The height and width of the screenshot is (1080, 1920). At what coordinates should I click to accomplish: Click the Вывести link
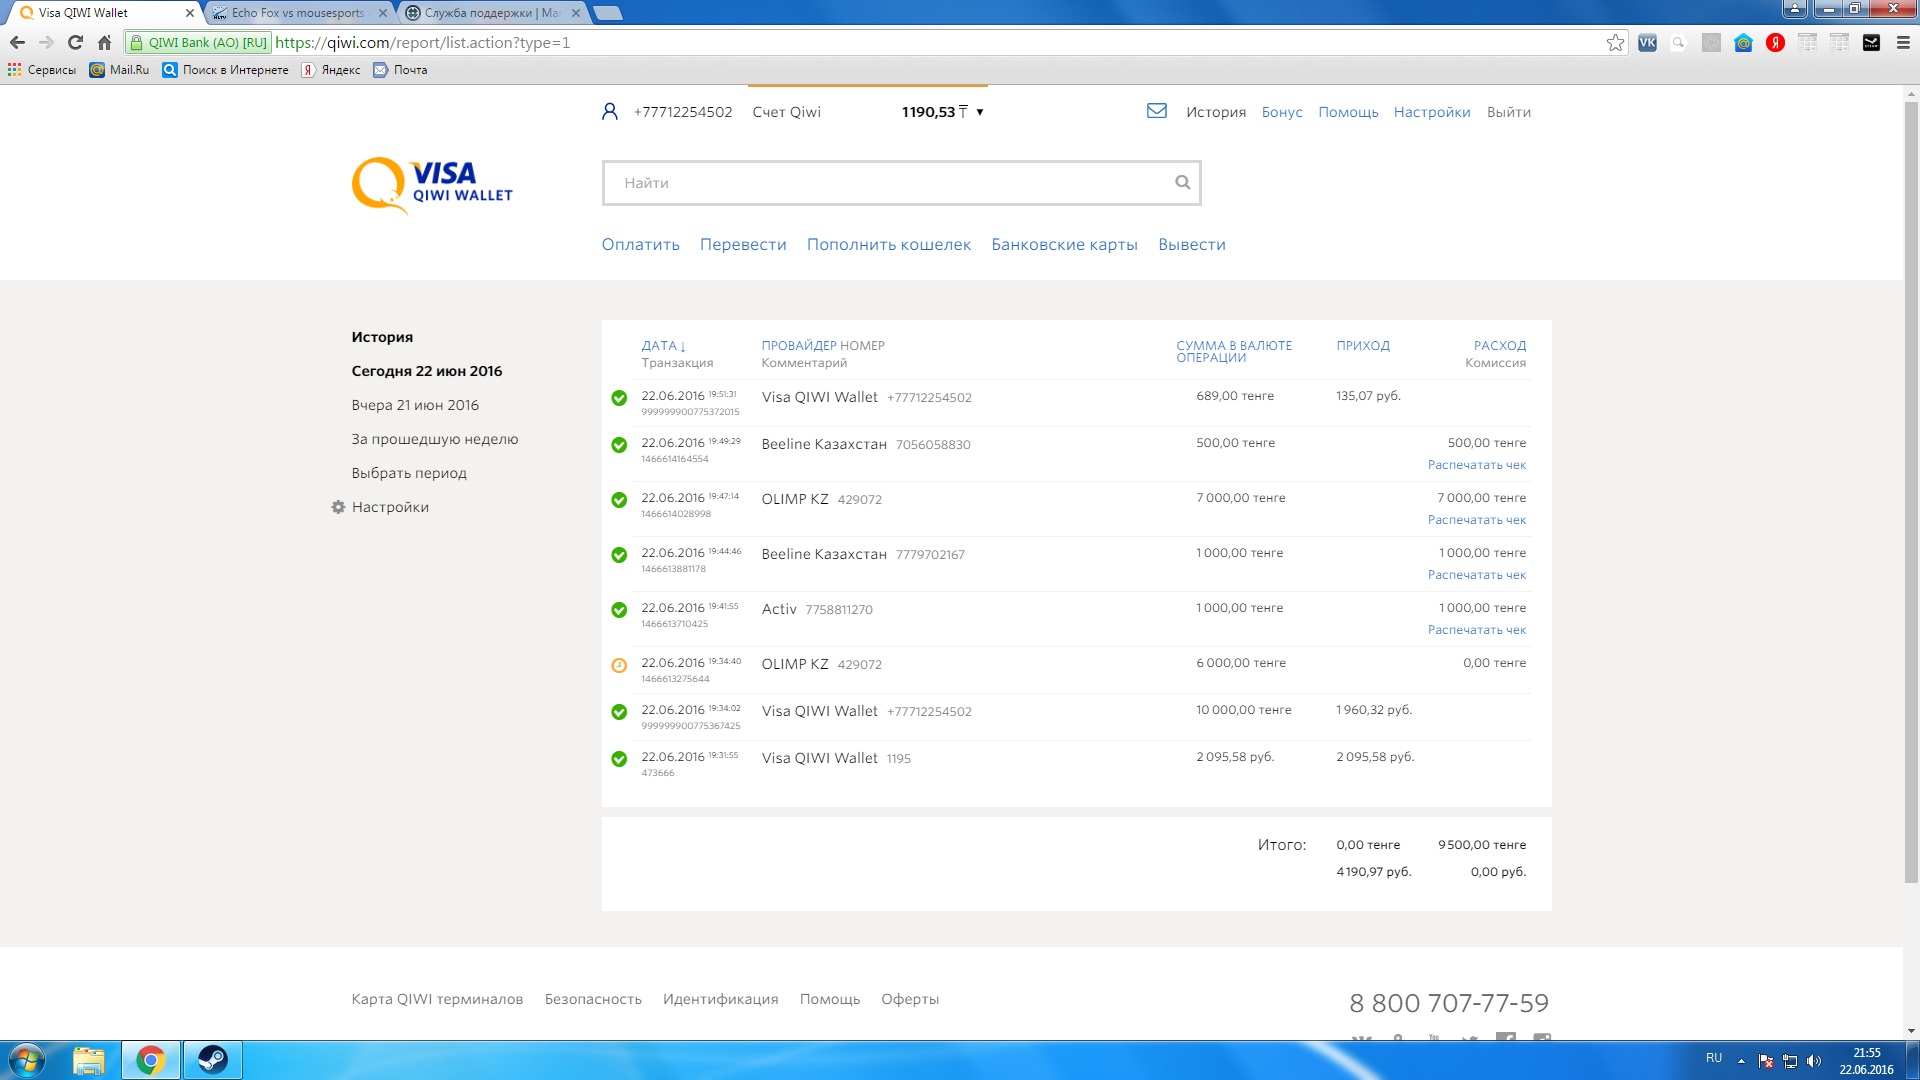pos(1191,245)
